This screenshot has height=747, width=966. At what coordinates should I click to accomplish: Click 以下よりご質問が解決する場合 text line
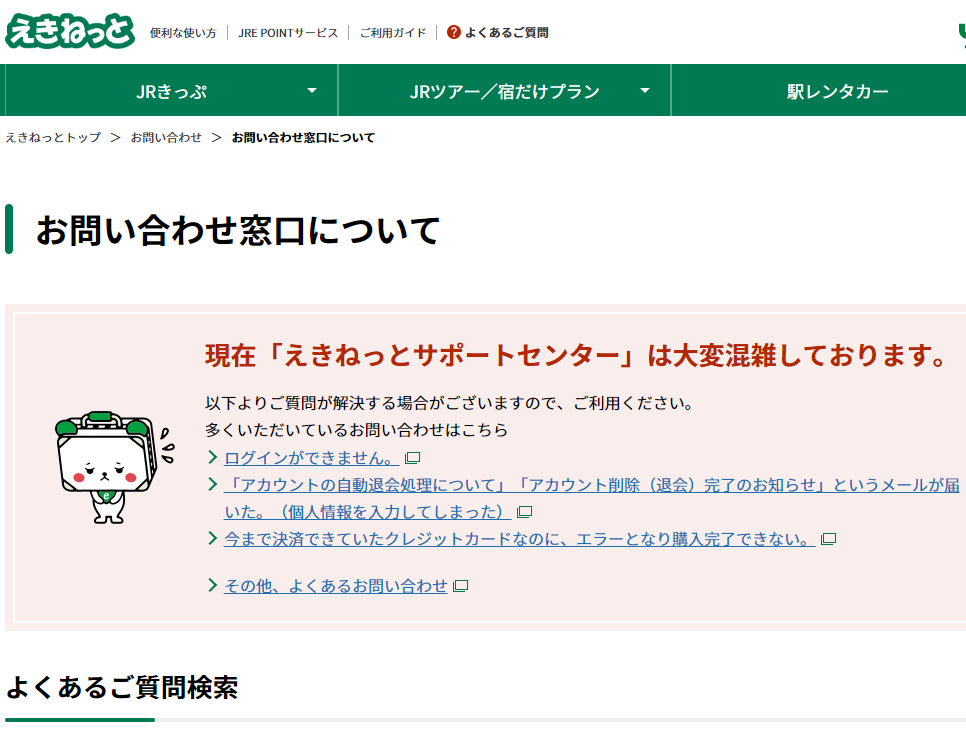[x=450, y=403]
